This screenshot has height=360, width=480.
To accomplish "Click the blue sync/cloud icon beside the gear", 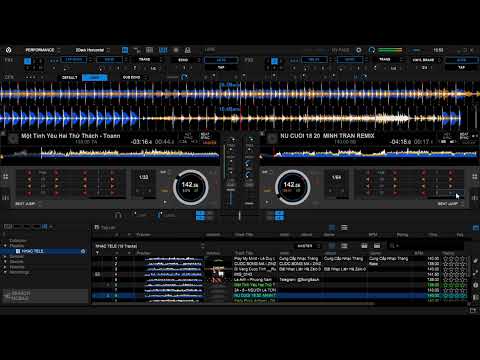I will tap(372, 50).
